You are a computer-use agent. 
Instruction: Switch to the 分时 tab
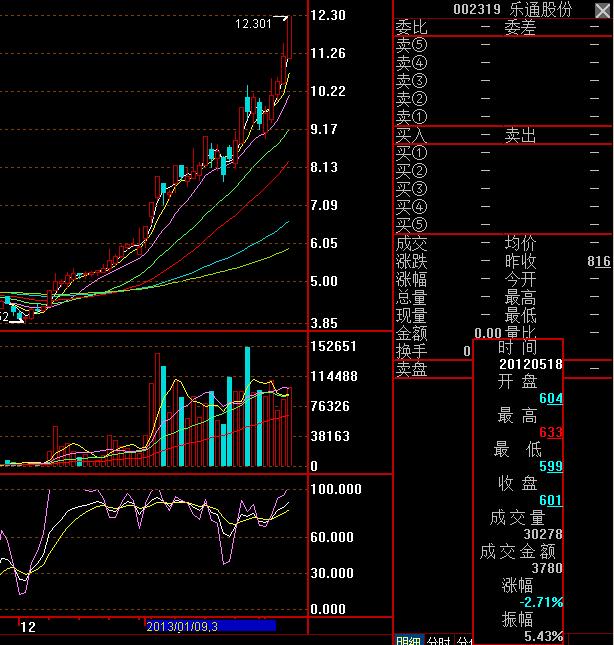tap(439, 640)
